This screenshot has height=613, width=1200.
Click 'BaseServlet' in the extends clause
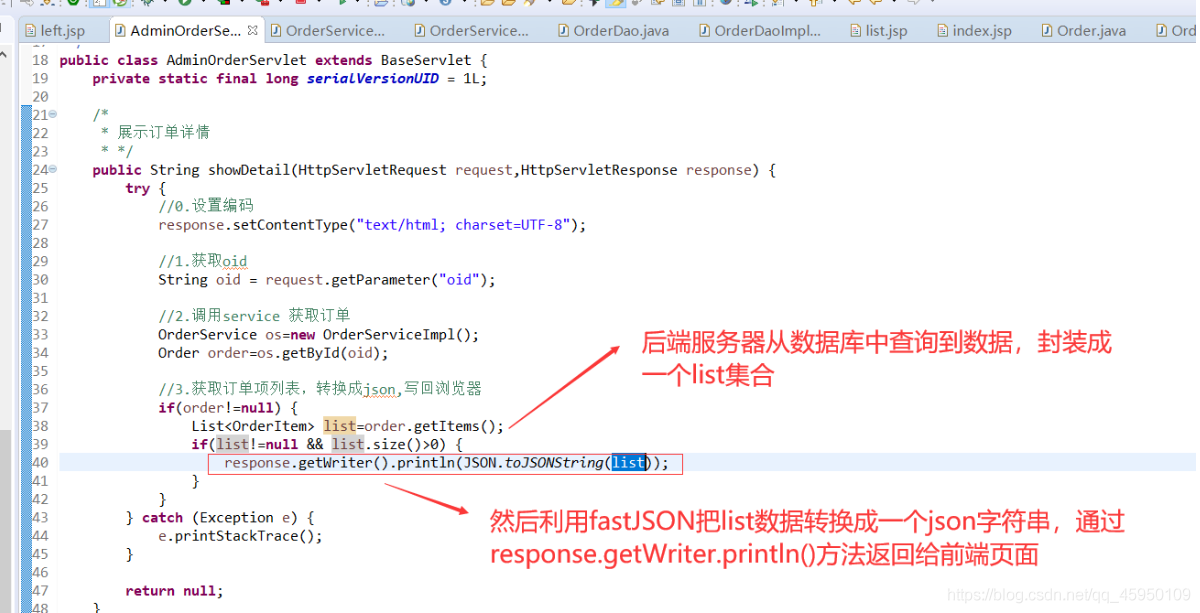[x=426, y=60]
